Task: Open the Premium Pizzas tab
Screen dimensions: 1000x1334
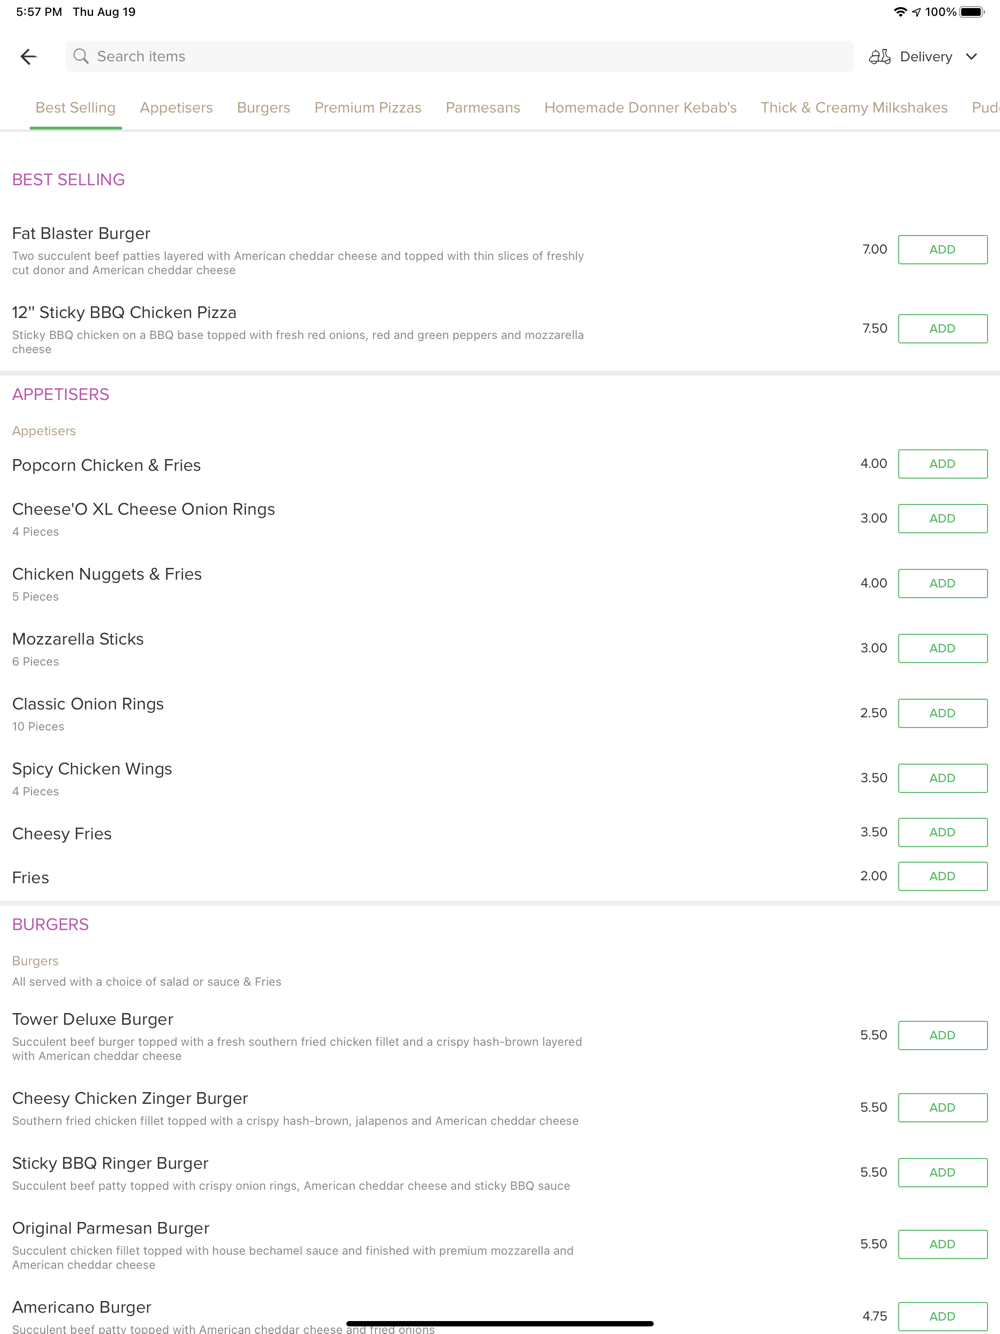Action: click(368, 108)
